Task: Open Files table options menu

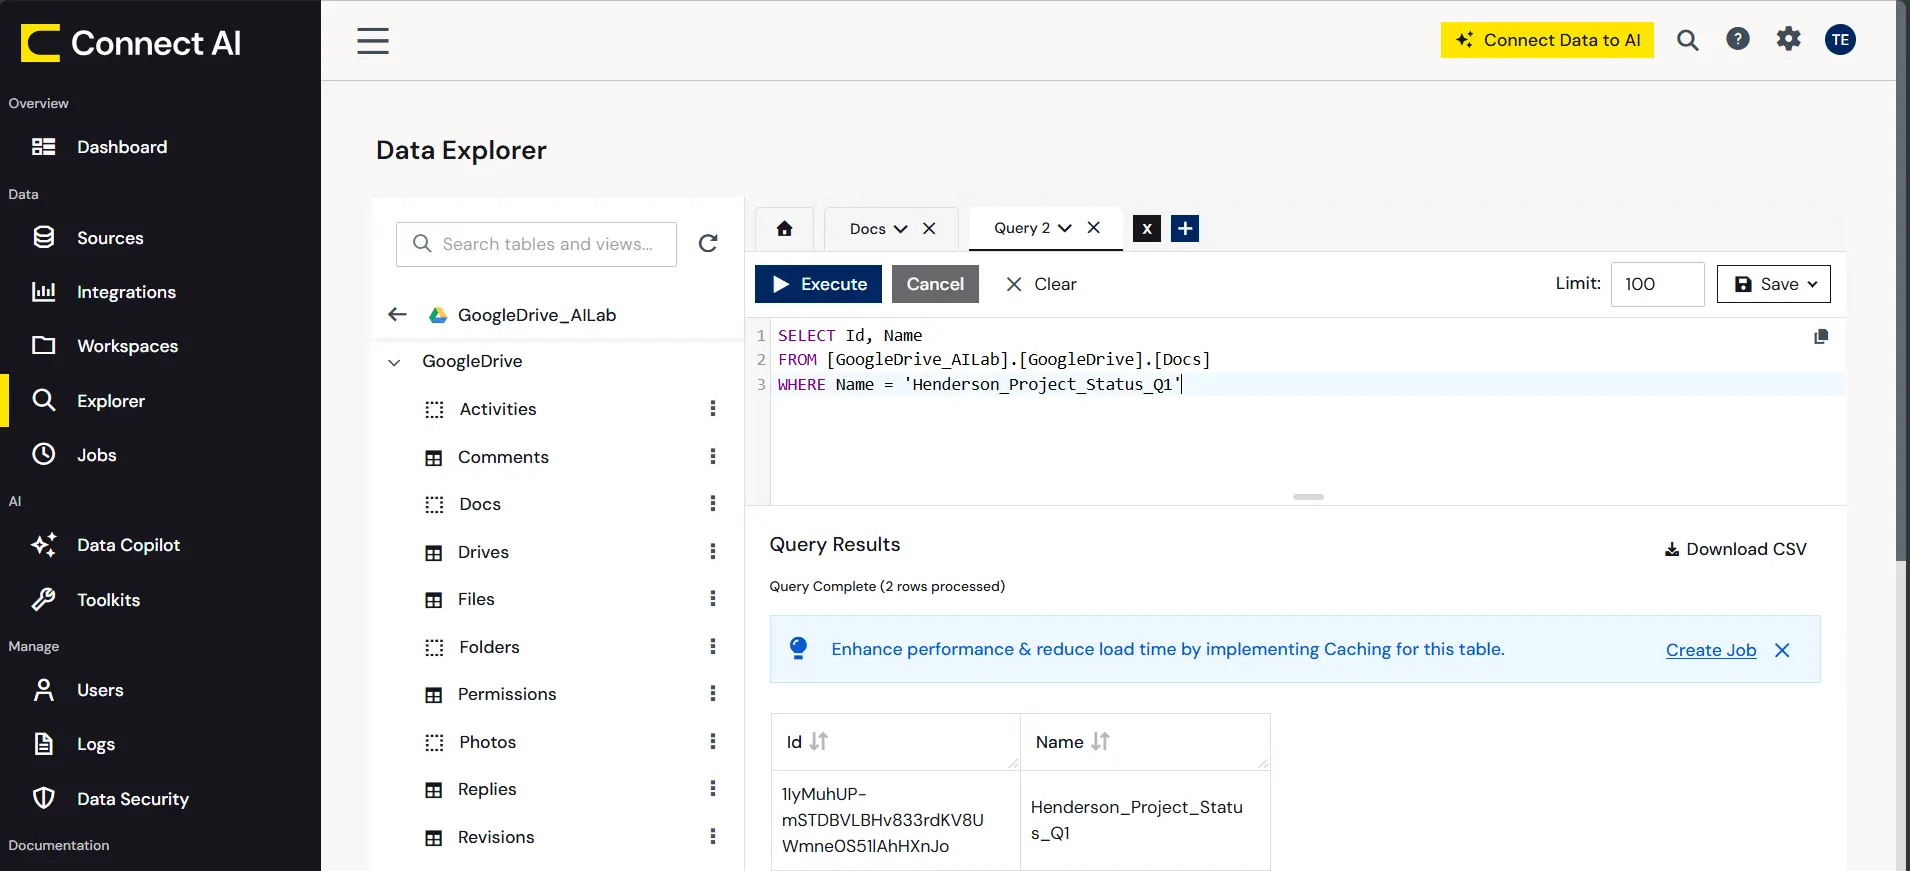Action: coord(713,598)
